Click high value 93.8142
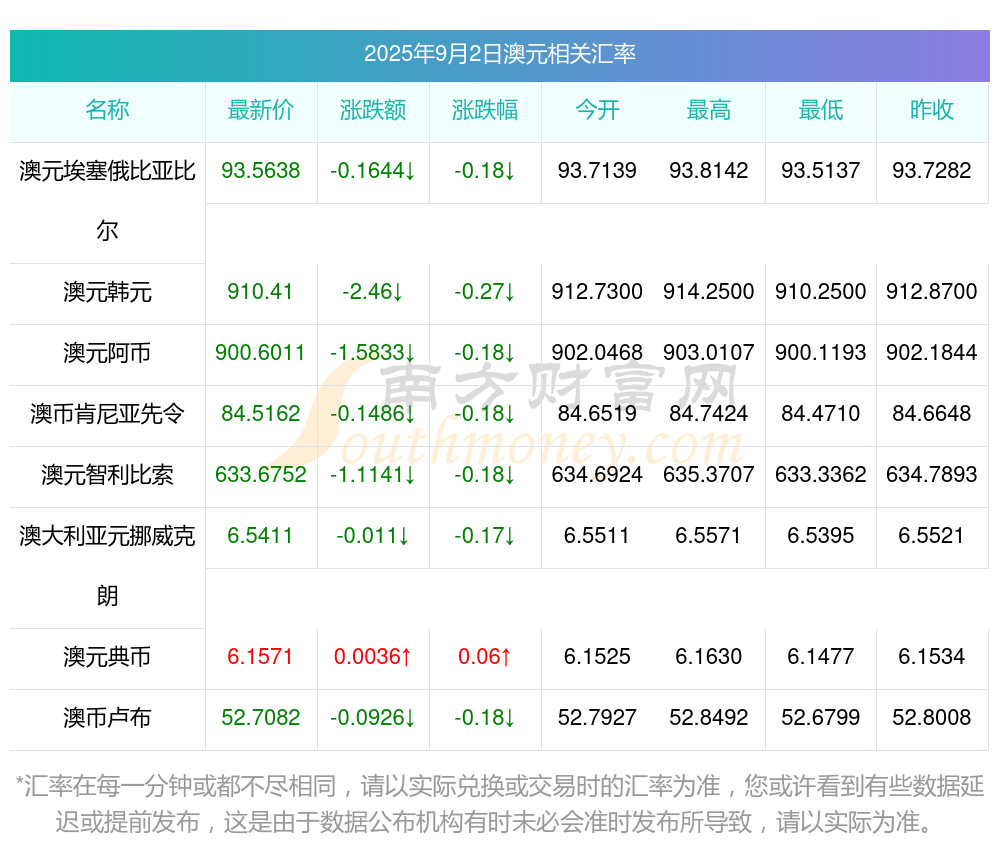 pyautogui.click(x=709, y=170)
